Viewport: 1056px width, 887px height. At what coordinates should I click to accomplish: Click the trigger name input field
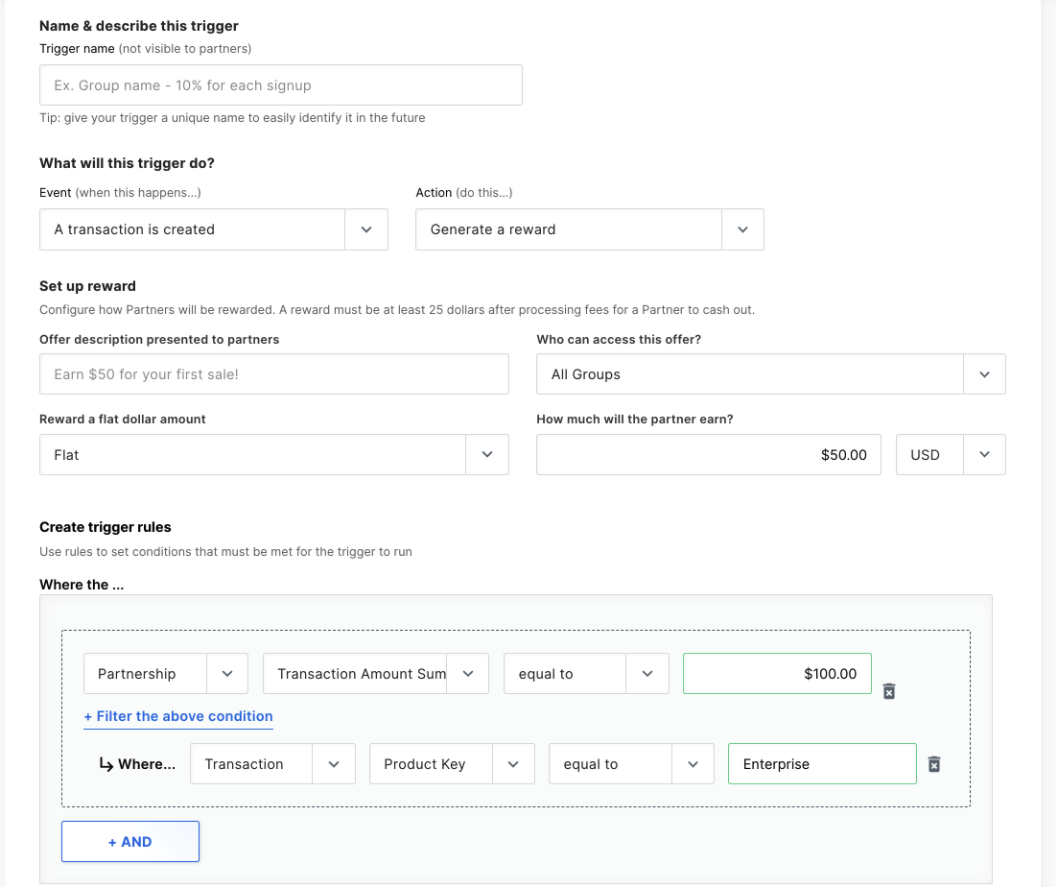pos(280,84)
